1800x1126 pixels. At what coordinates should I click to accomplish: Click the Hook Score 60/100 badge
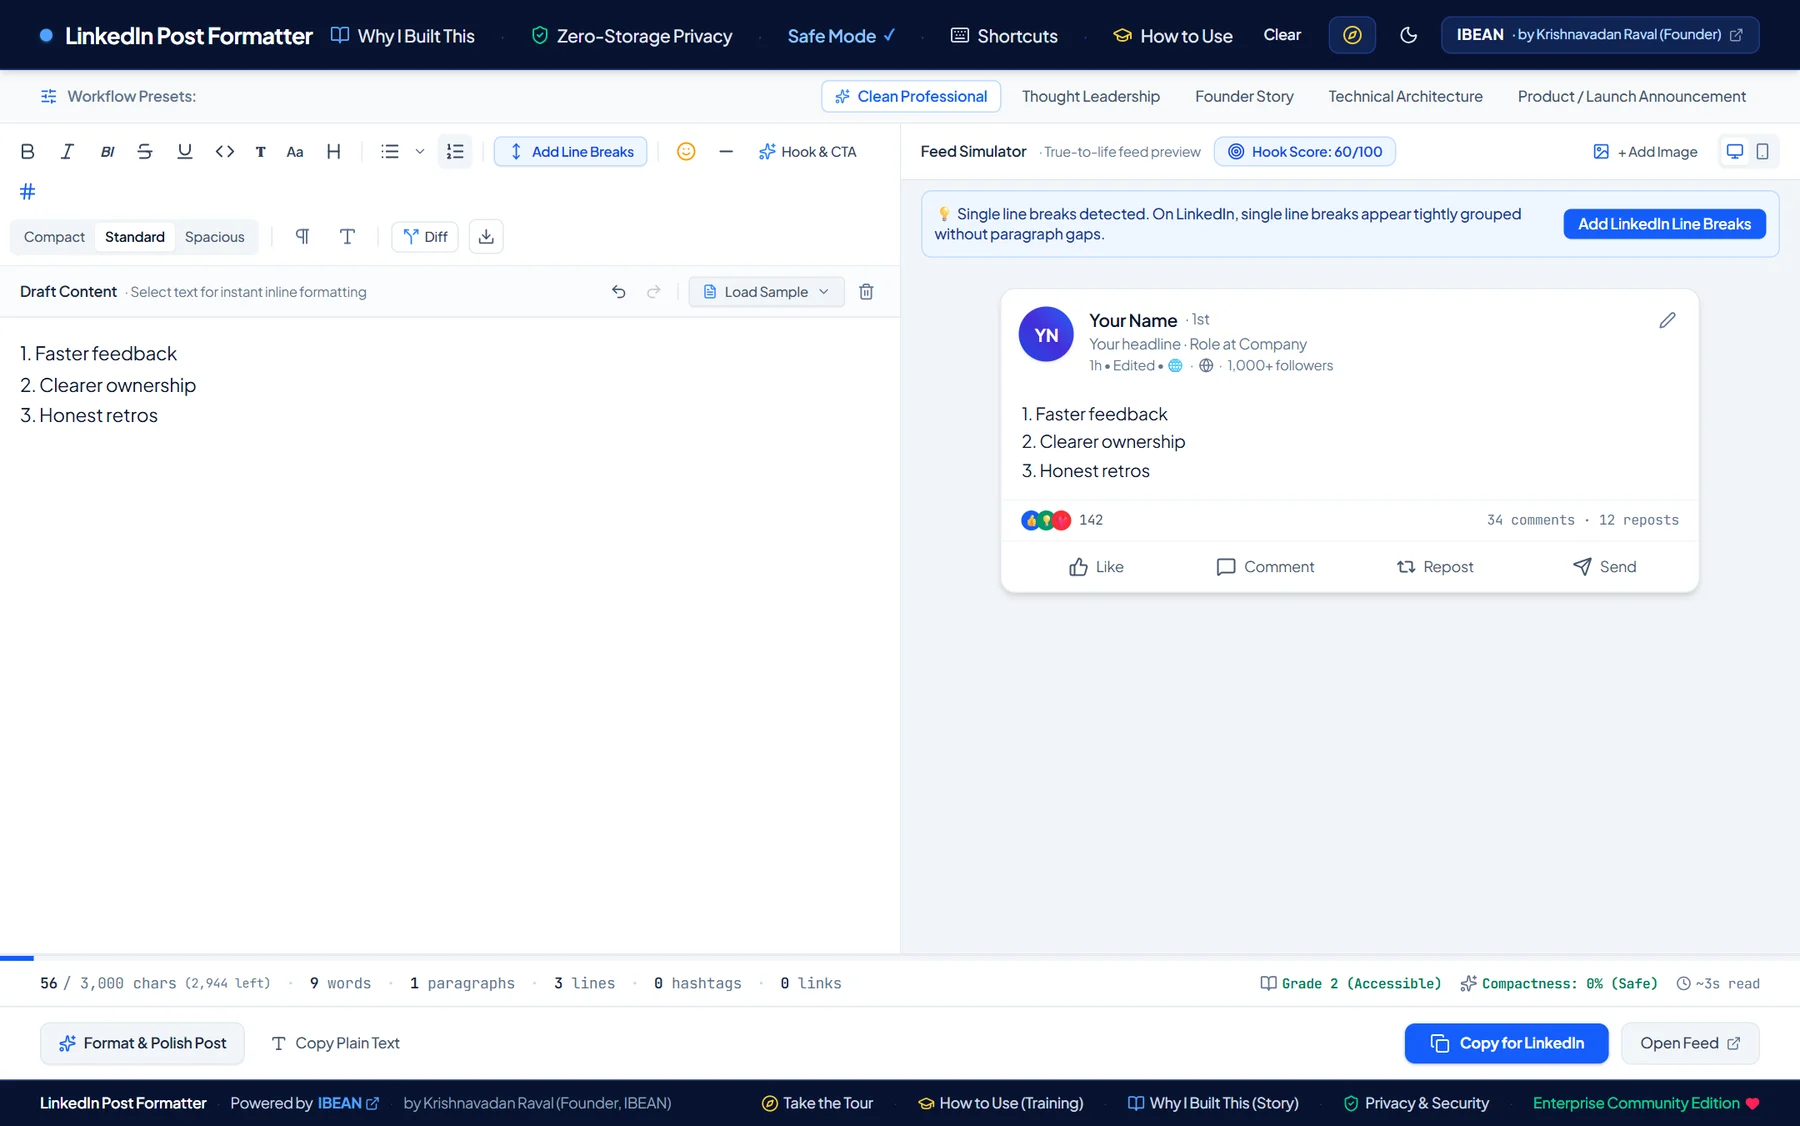(1305, 152)
